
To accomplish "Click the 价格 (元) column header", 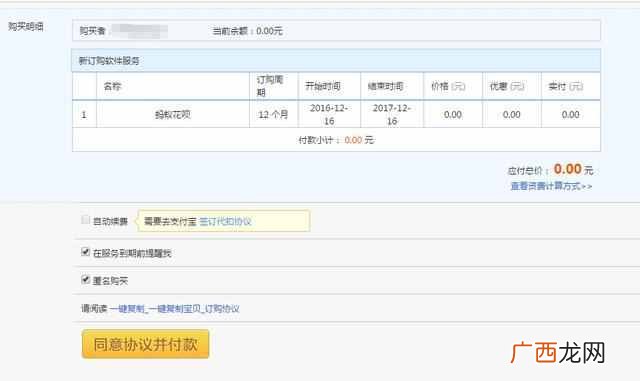I will point(453,86).
